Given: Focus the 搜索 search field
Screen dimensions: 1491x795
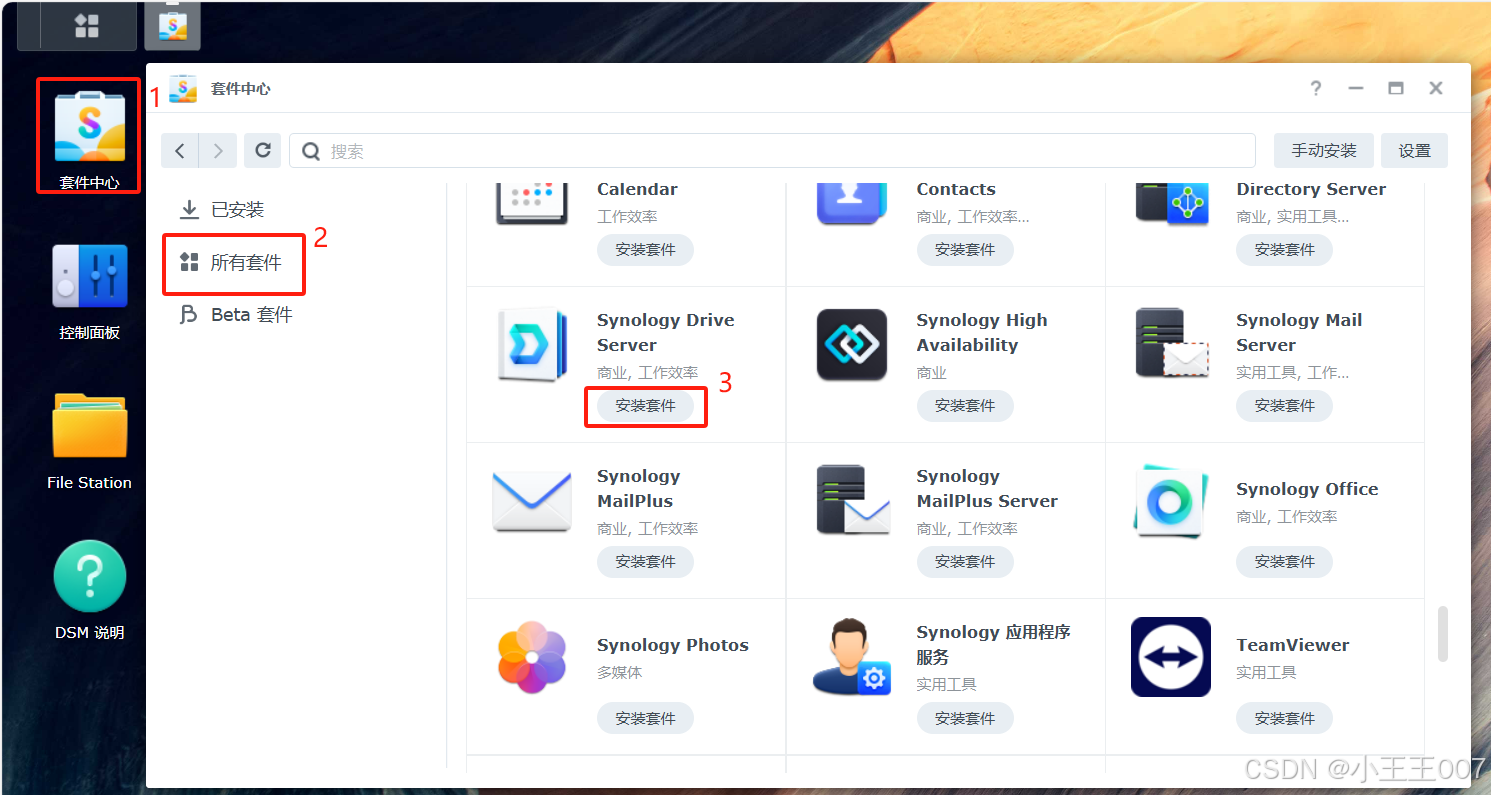Looking at the screenshot, I should click(x=772, y=151).
